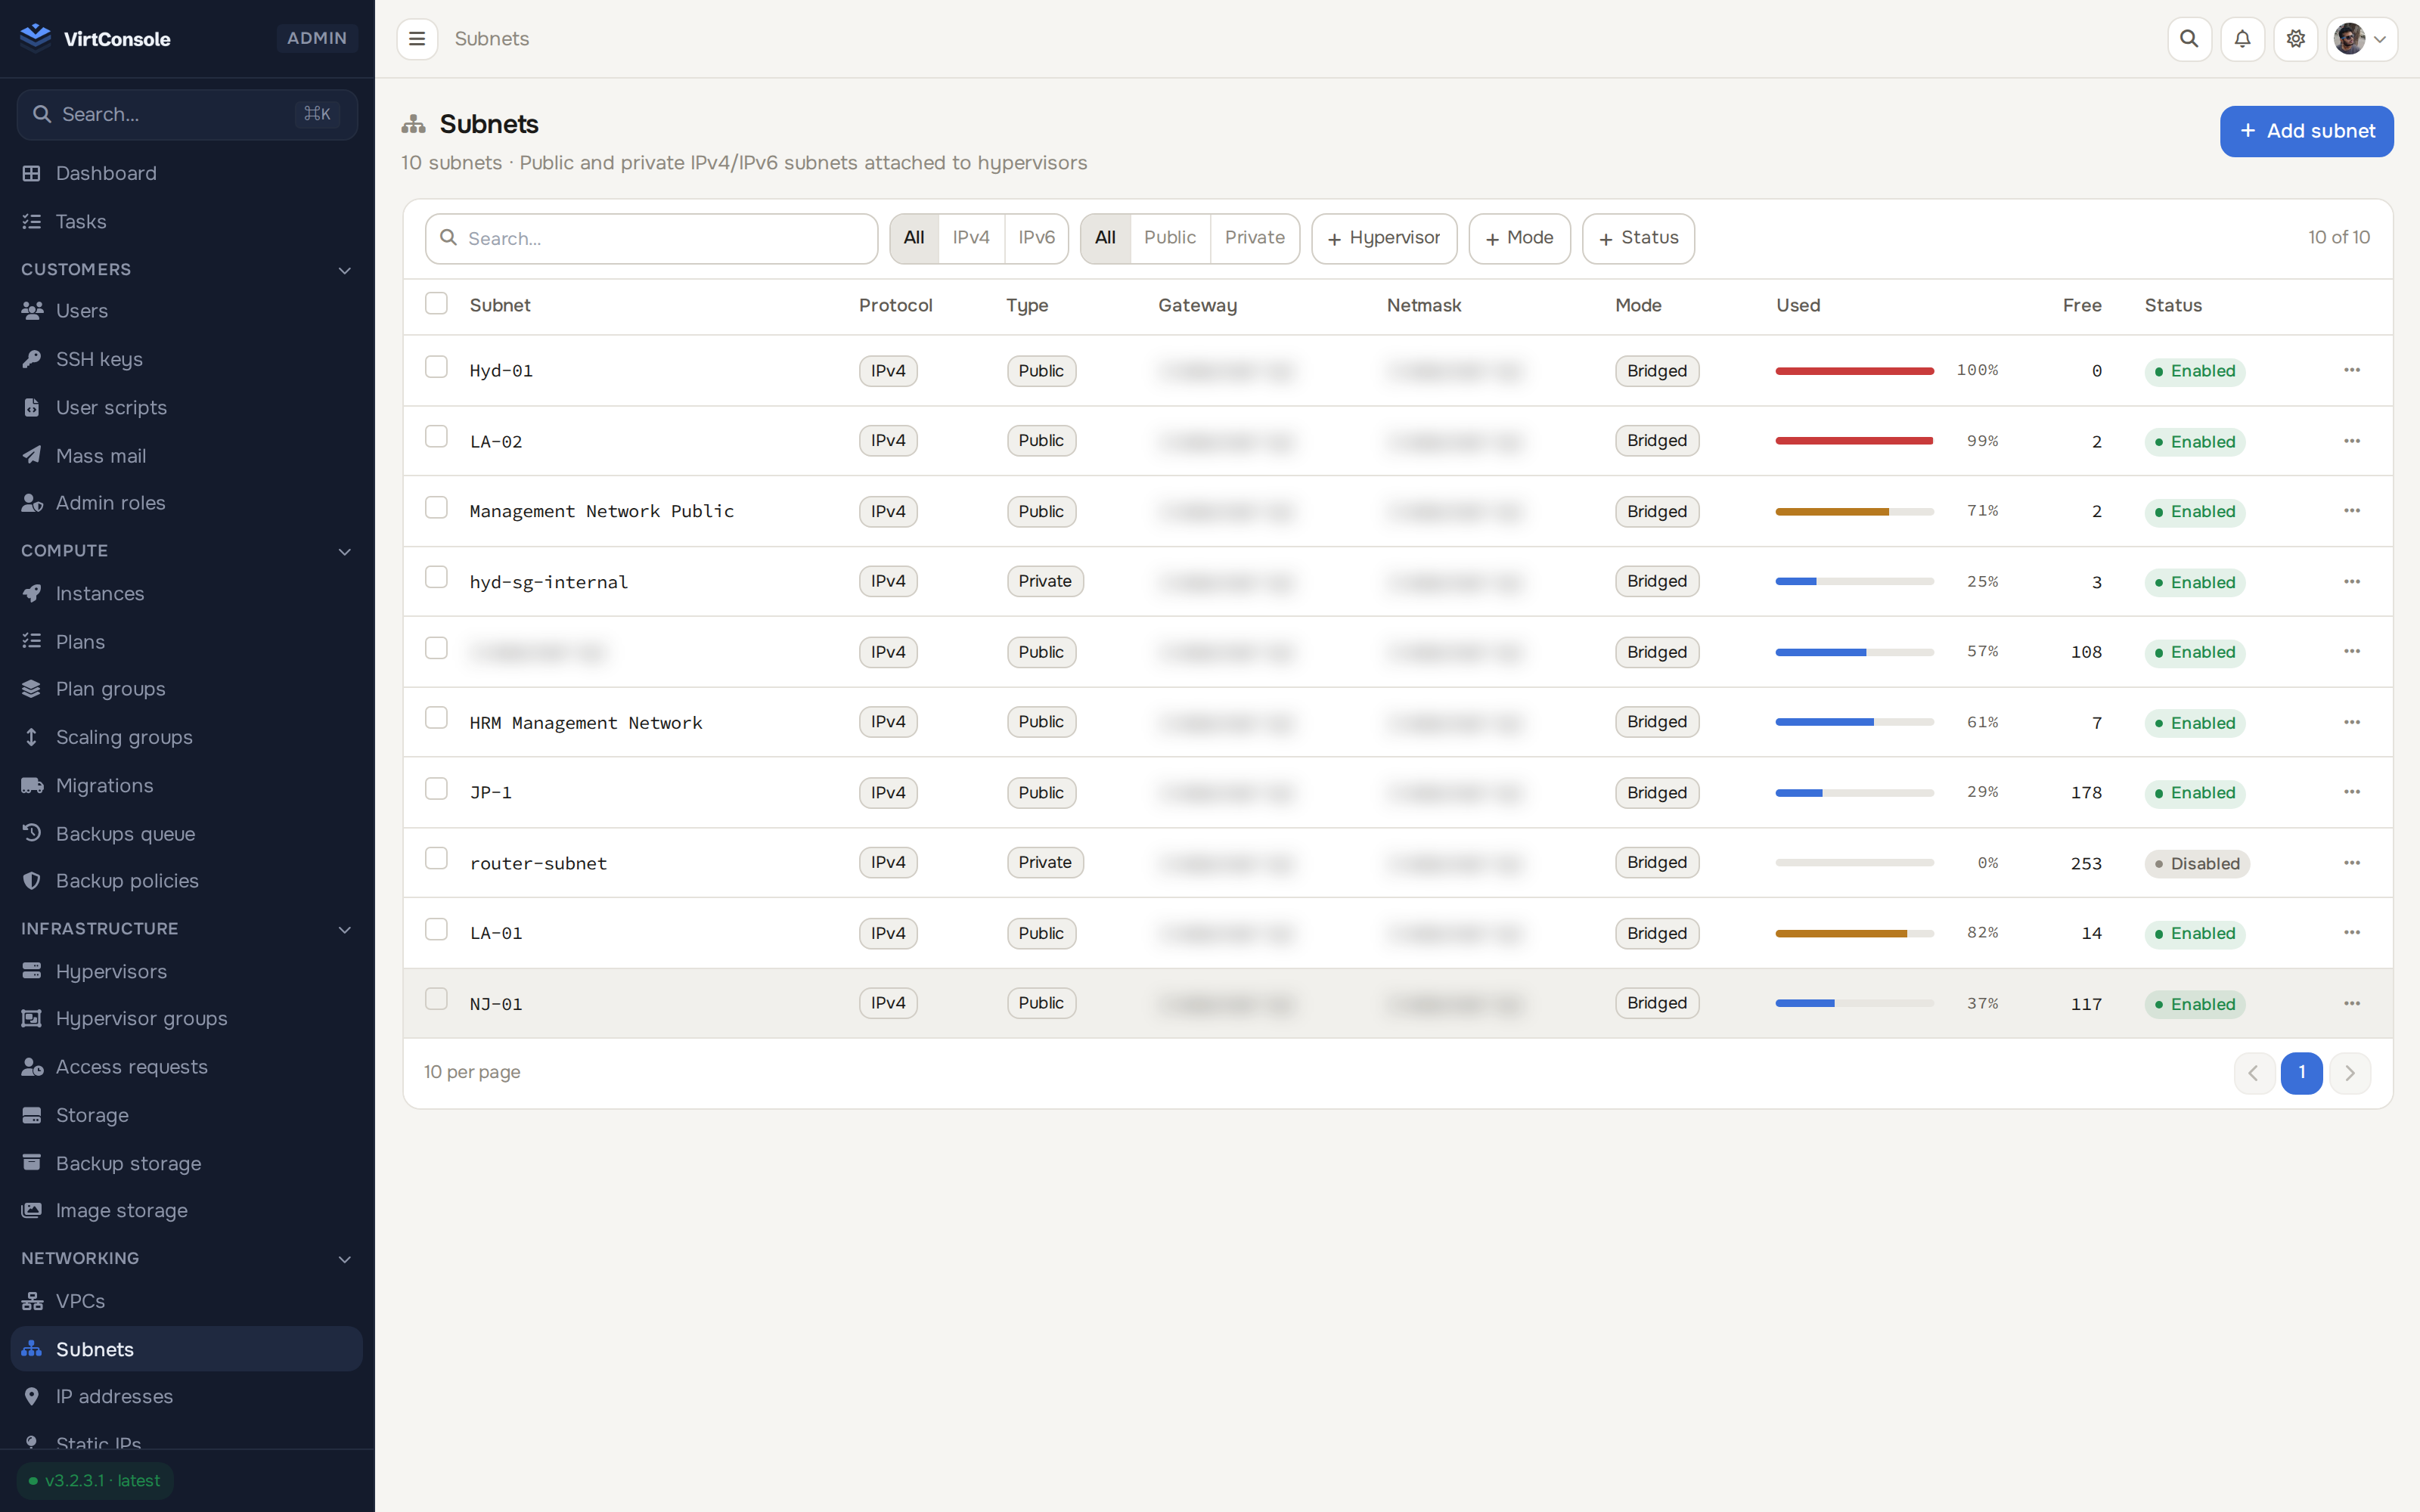Image resolution: width=2420 pixels, height=1512 pixels.
Task: Open Admin roles page
Action: click(x=187, y=503)
